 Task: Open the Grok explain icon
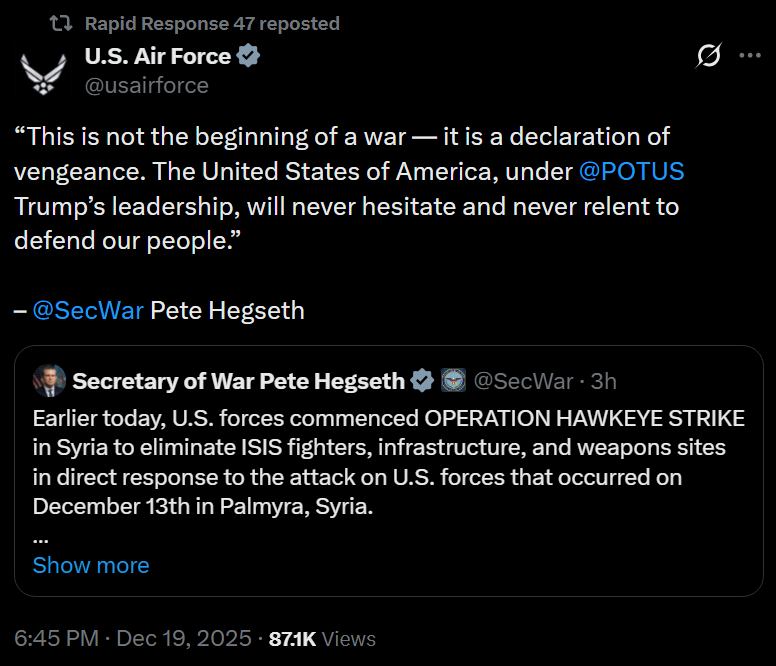point(708,57)
